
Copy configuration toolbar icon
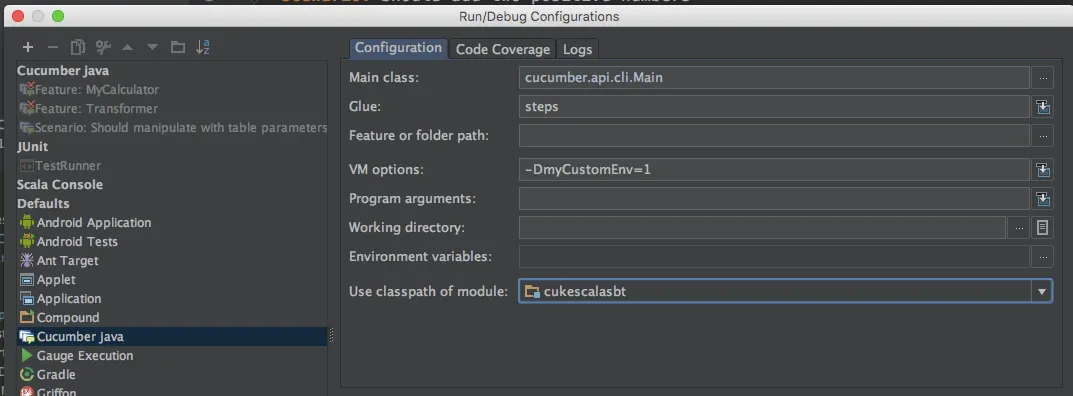(78, 47)
